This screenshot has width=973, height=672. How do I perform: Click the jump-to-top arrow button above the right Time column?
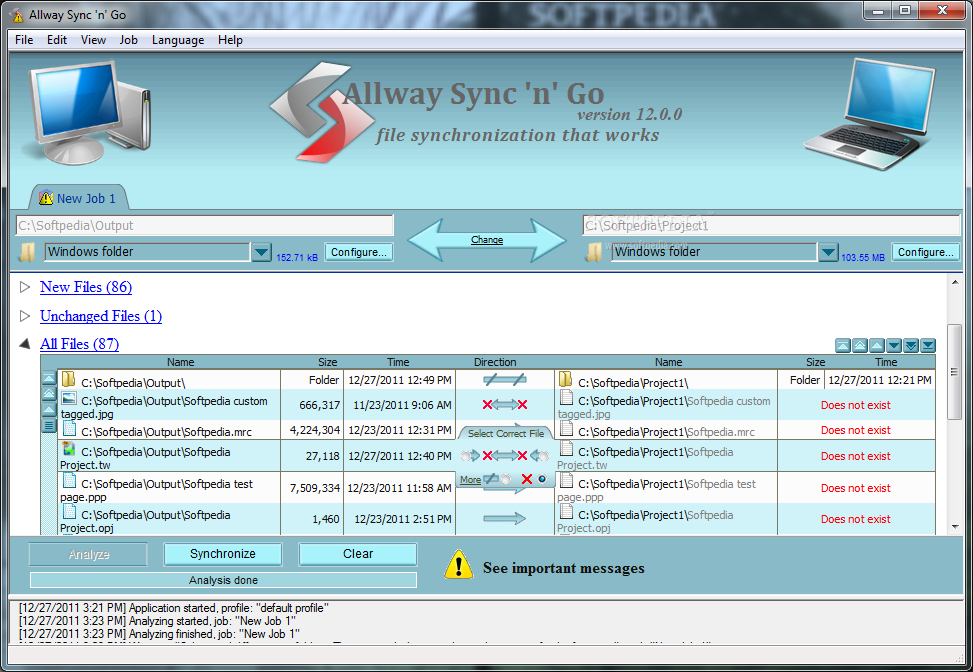842,346
